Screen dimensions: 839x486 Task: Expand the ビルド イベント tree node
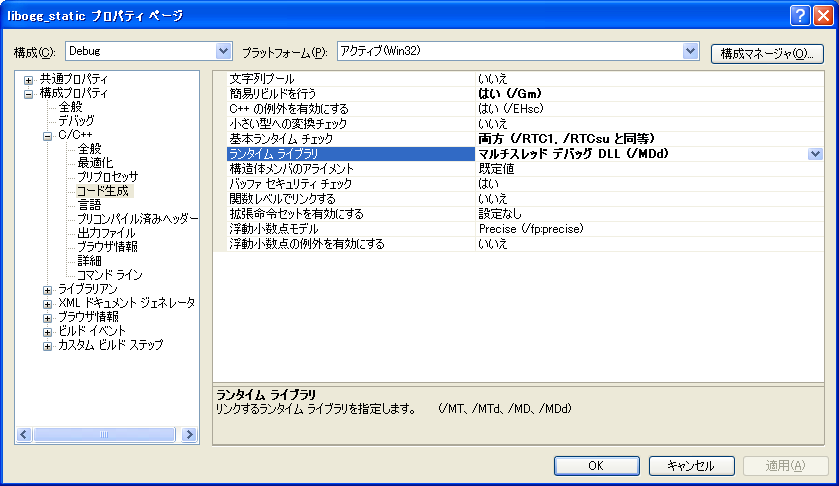47,331
